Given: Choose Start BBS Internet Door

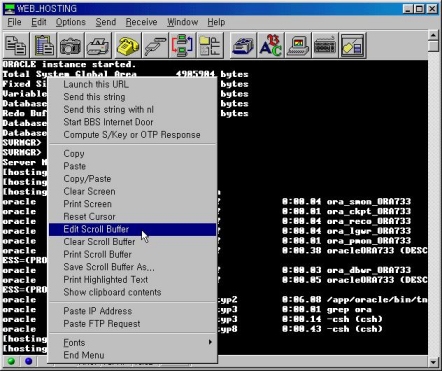Looking at the screenshot, I should (x=132, y=122).
